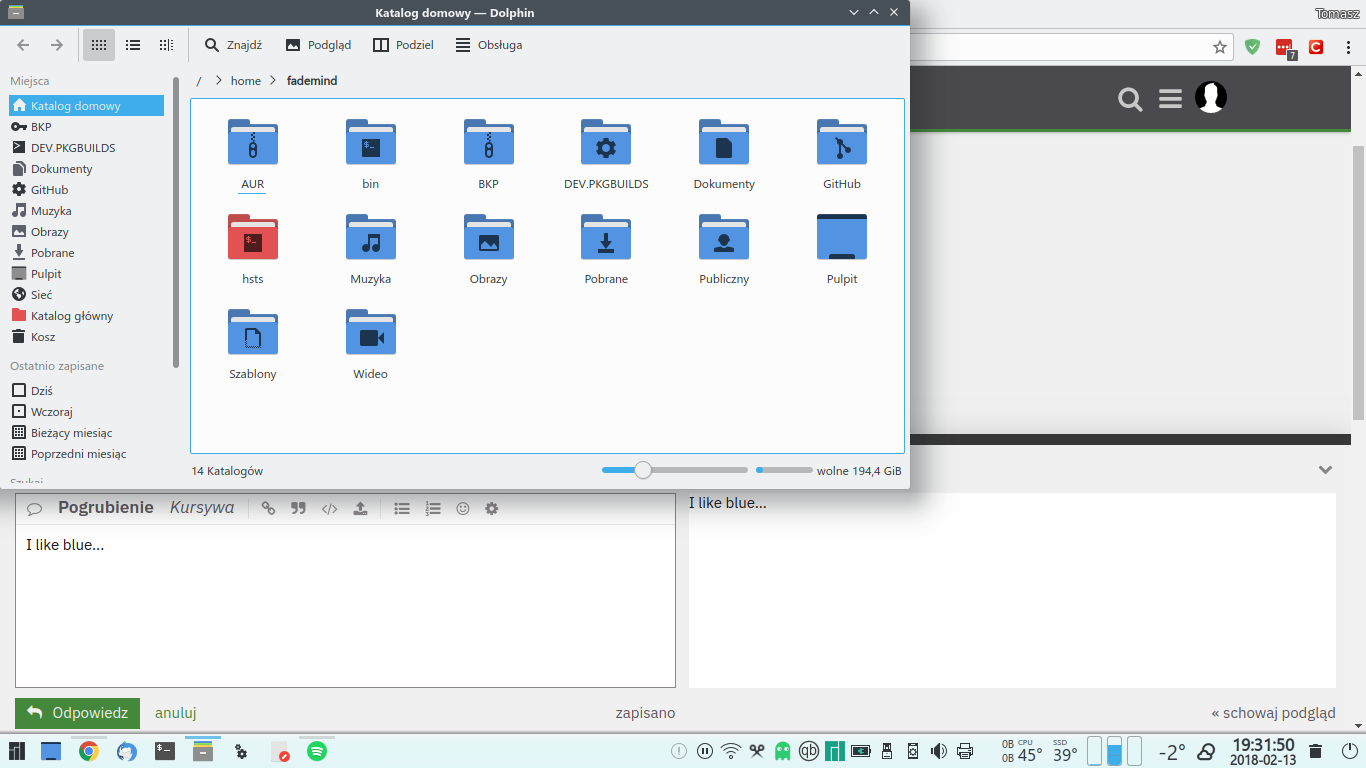Screen dimensions: 1366x768
Task: Switch to Kursywa italic formatting
Action: point(202,507)
